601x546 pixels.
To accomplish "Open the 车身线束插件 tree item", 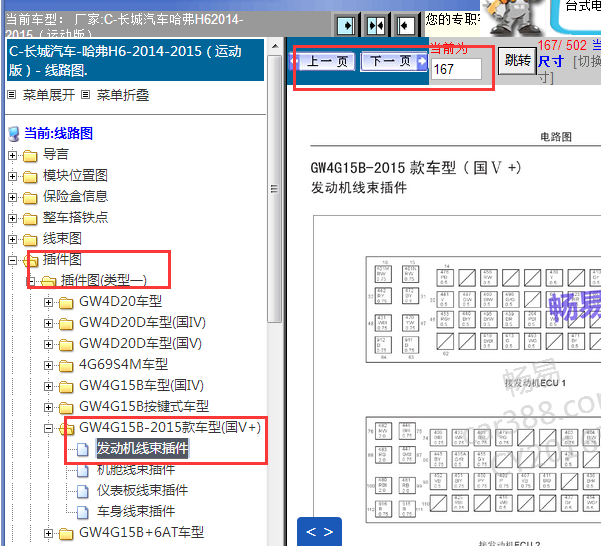I will pyautogui.click(x=136, y=512).
